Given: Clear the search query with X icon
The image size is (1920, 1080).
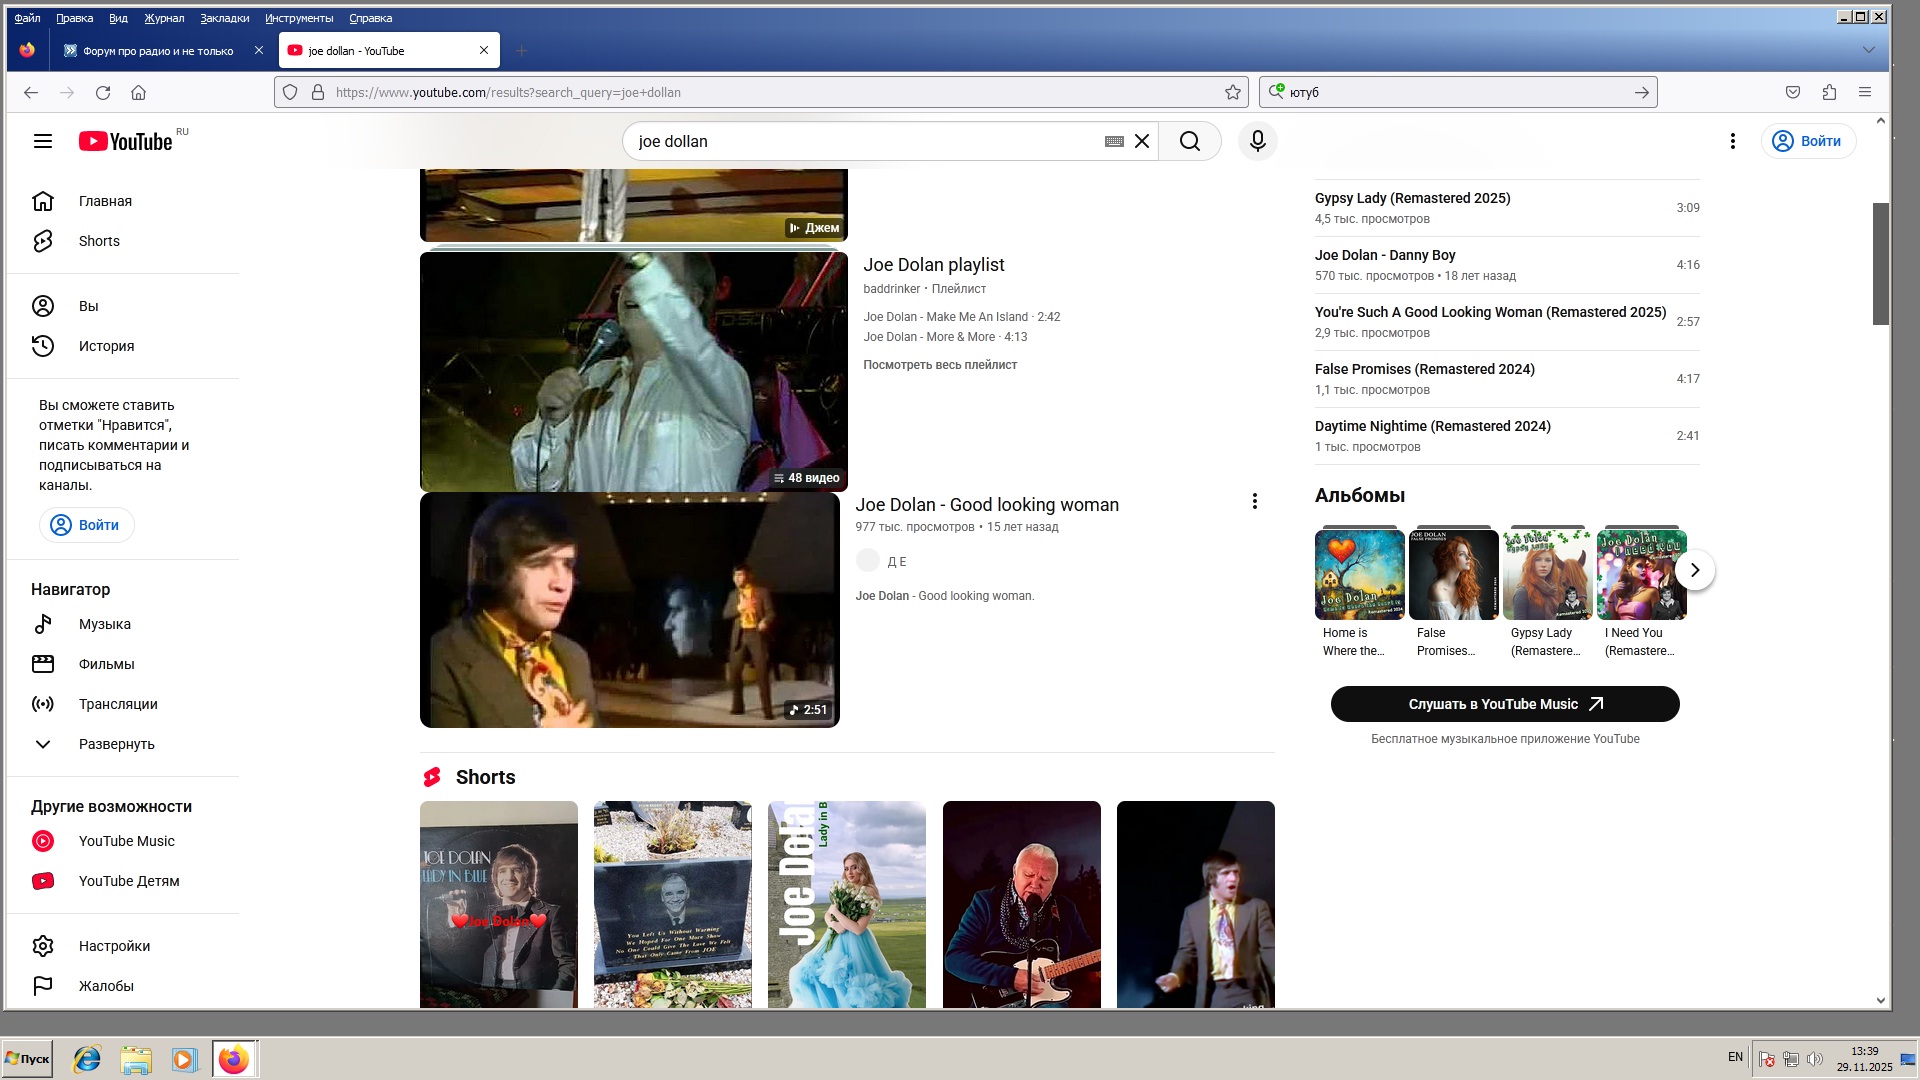Looking at the screenshot, I should (x=1142, y=141).
